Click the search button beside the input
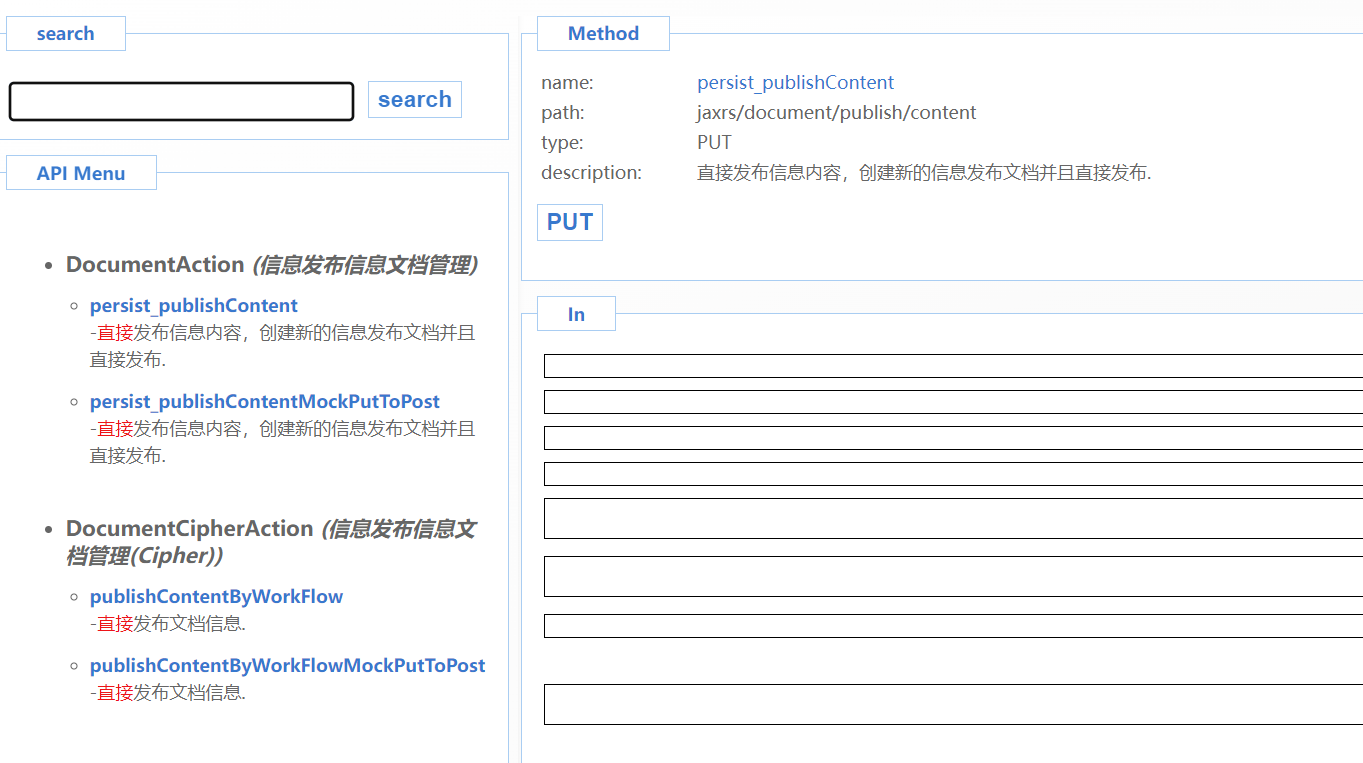Image resolution: width=1363 pixels, height=763 pixels. (x=415, y=100)
